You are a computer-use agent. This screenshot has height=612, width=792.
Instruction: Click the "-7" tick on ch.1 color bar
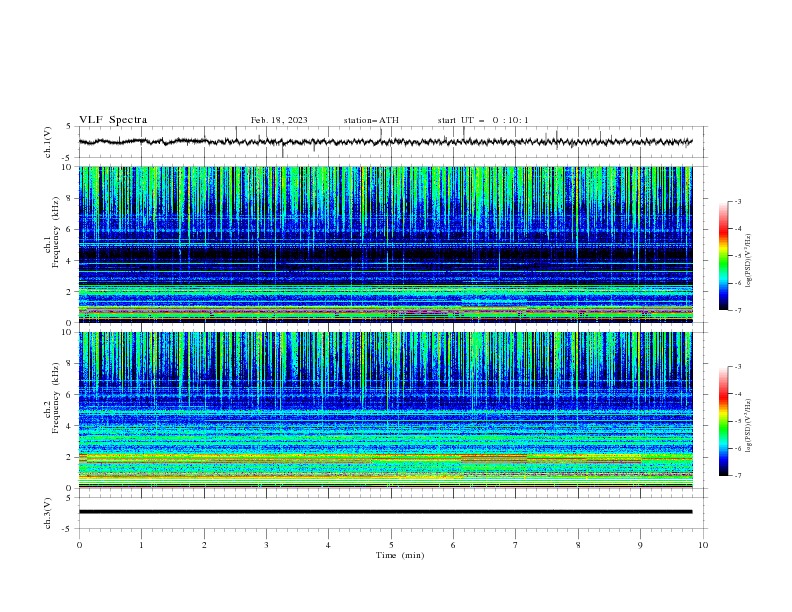(737, 310)
